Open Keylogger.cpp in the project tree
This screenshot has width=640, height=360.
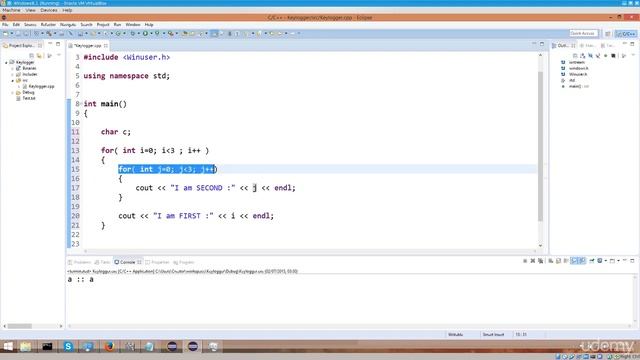coord(41,87)
